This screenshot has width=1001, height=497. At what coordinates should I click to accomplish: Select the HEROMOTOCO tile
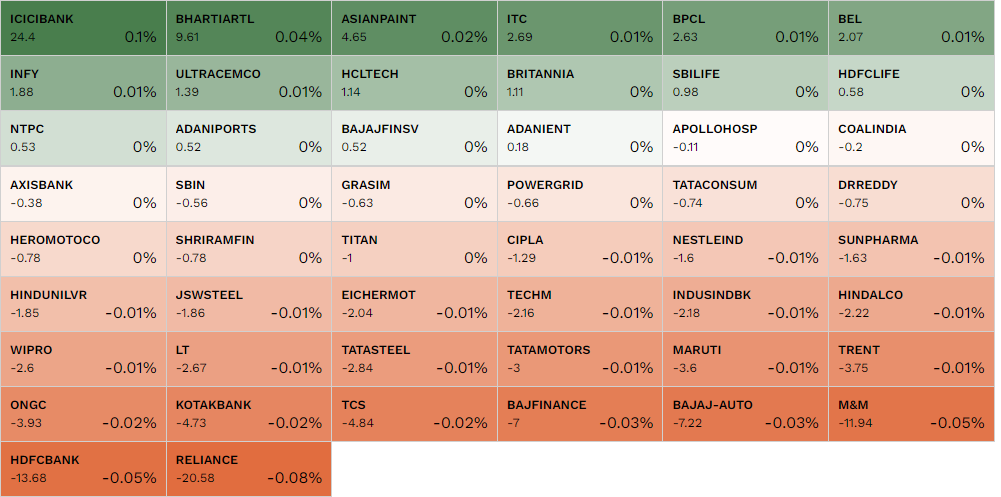click(x=83, y=249)
